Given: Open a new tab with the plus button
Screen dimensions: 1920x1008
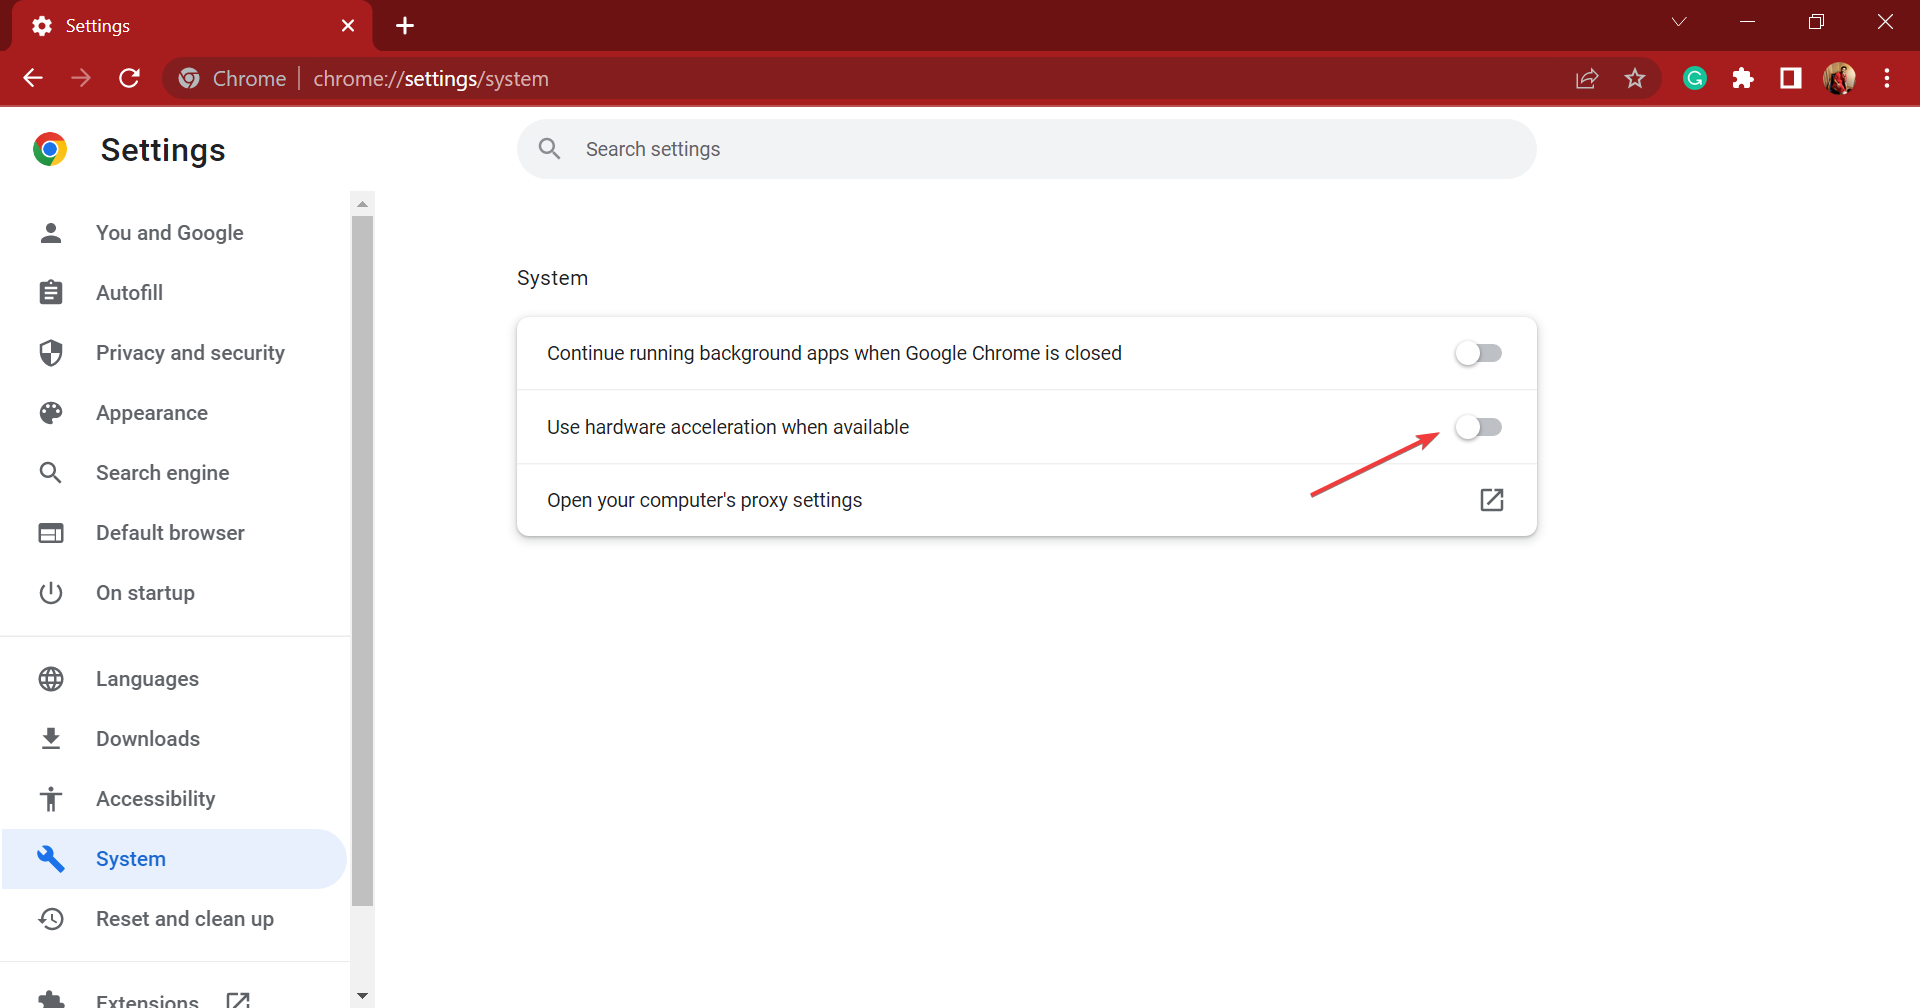Looking at the screenshot, I should click(x=404, y=25).
